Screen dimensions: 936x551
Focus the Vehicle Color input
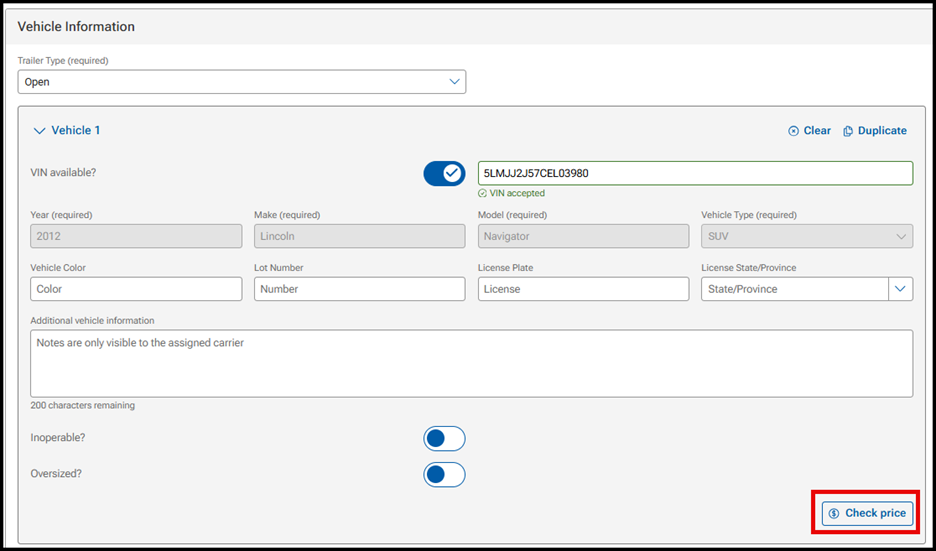click(136, 289)
